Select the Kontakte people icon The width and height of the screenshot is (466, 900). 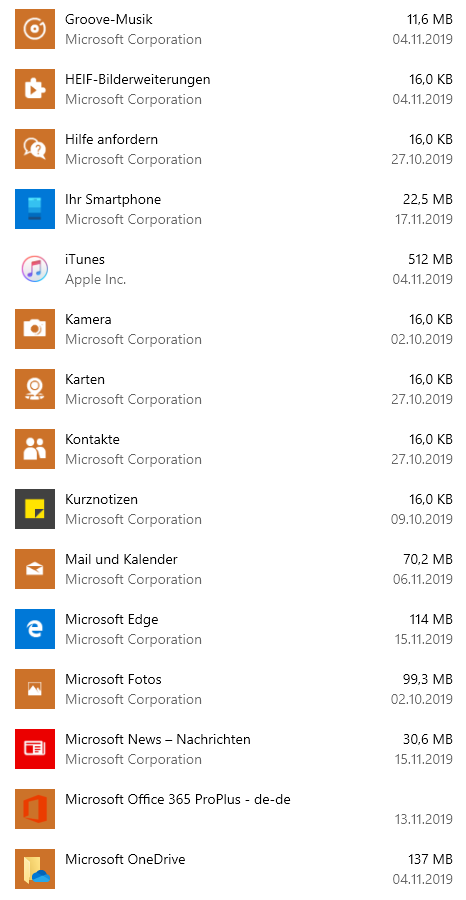click(35, 449)
